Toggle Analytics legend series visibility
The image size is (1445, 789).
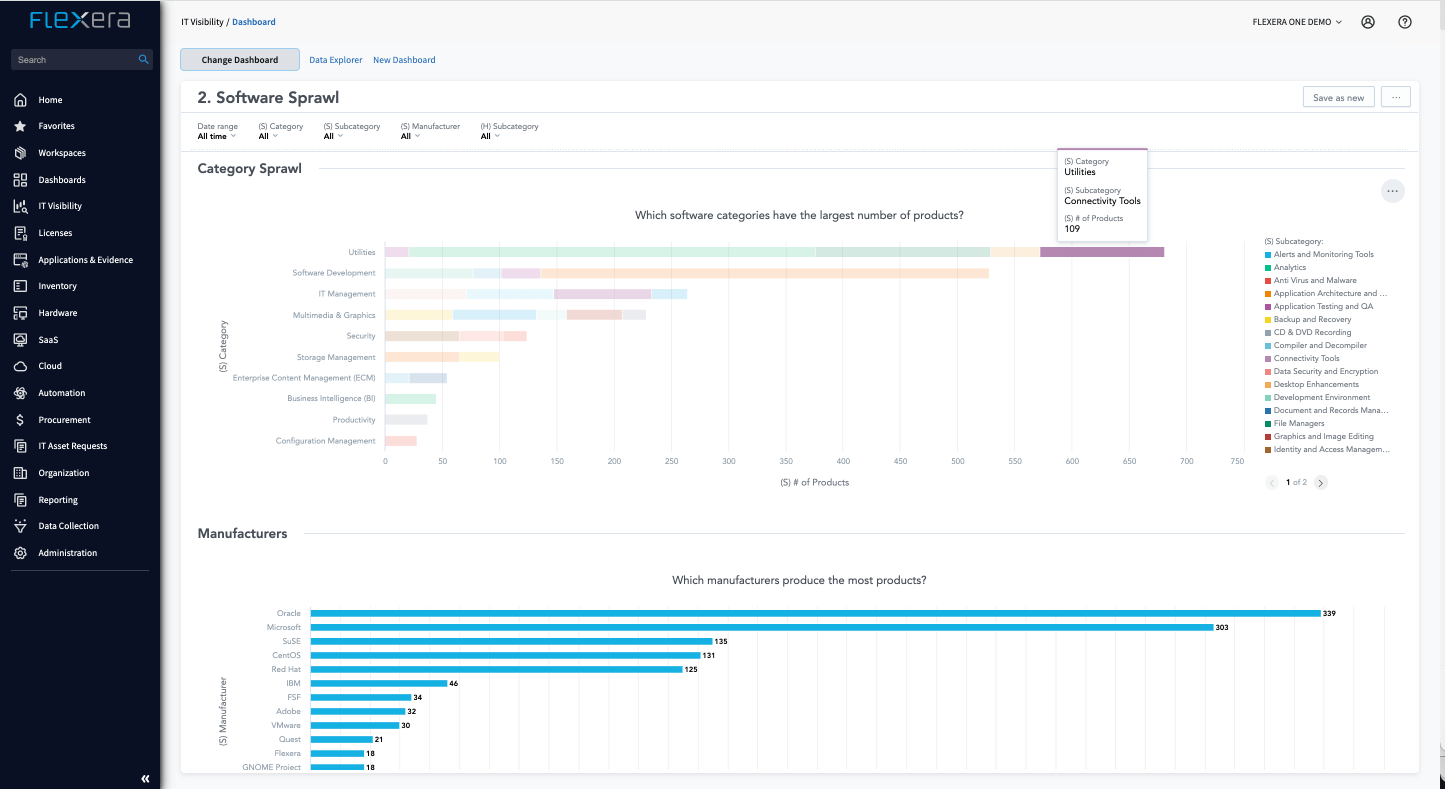[1289, 268]
